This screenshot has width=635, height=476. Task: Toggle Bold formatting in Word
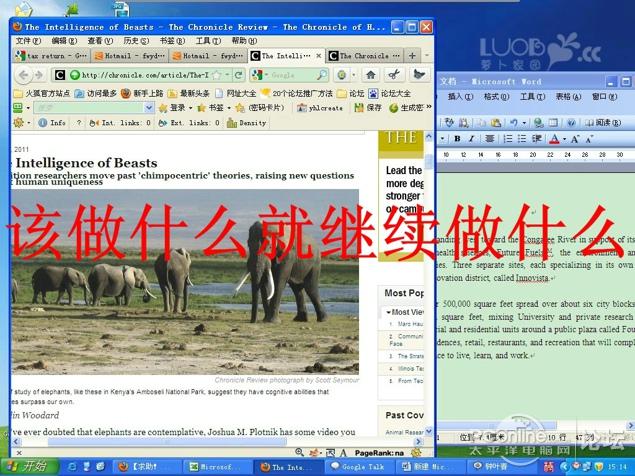(456, 139)
